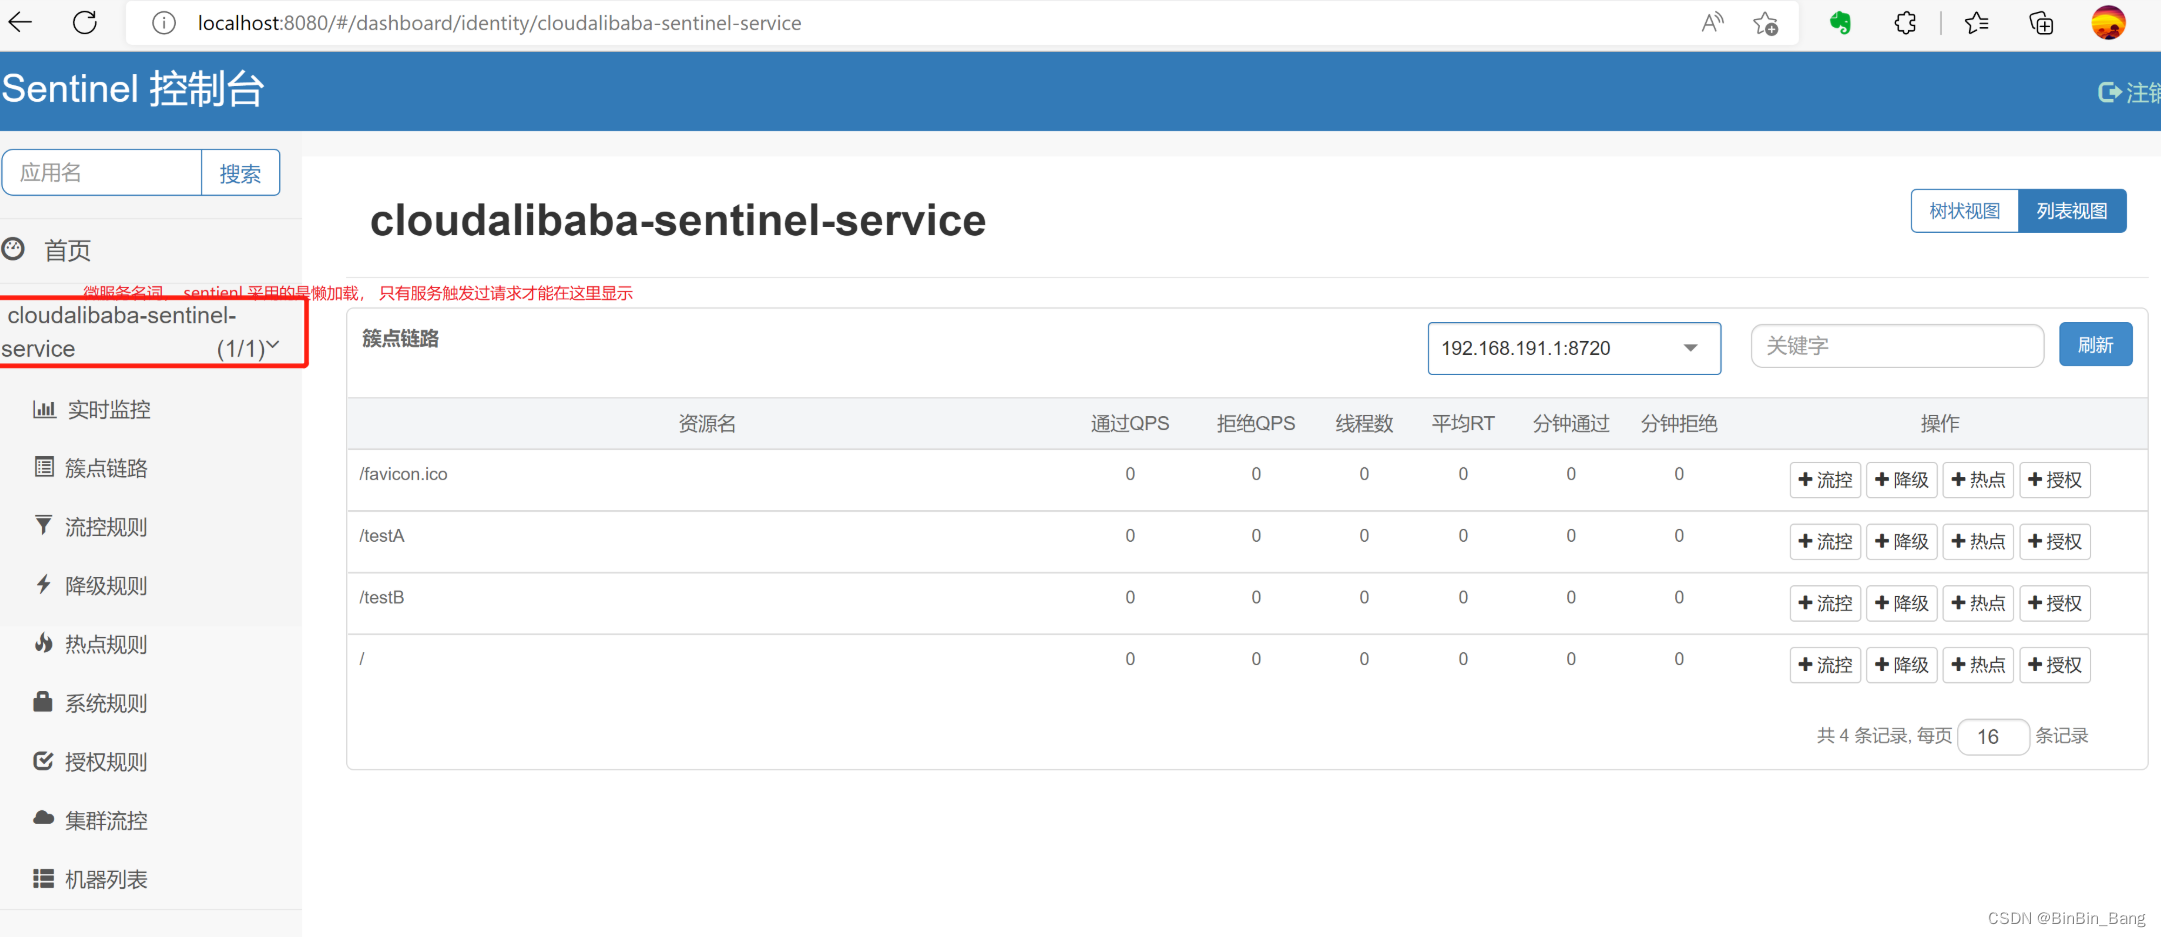
Task: Add 授权 rule for /favicon.ico
Action: coord(2055,480)
